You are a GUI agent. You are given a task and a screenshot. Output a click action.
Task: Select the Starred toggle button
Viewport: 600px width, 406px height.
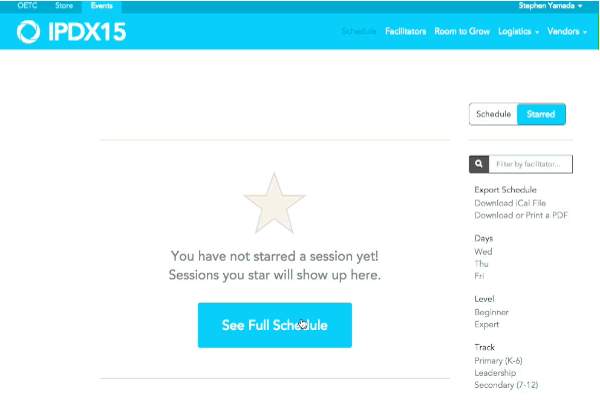point(541,114)
